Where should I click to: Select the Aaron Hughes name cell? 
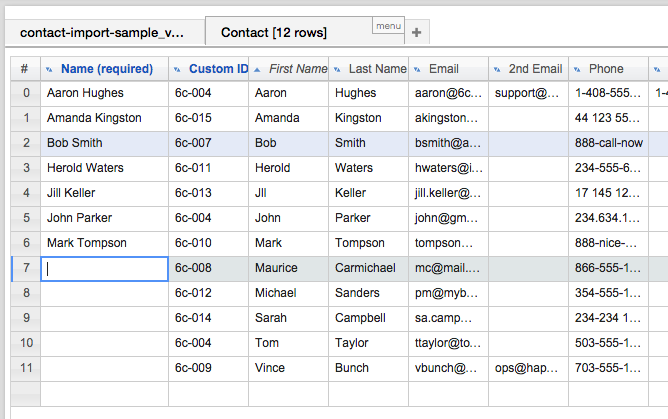tap(104, 93)
